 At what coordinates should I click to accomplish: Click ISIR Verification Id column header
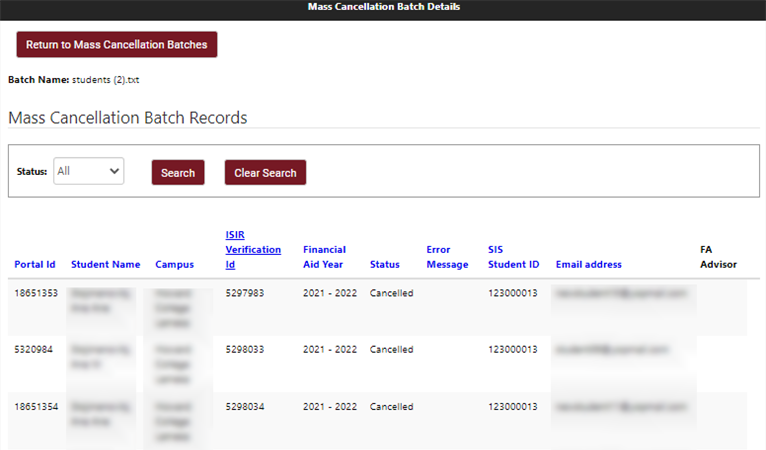click(253, 250)
